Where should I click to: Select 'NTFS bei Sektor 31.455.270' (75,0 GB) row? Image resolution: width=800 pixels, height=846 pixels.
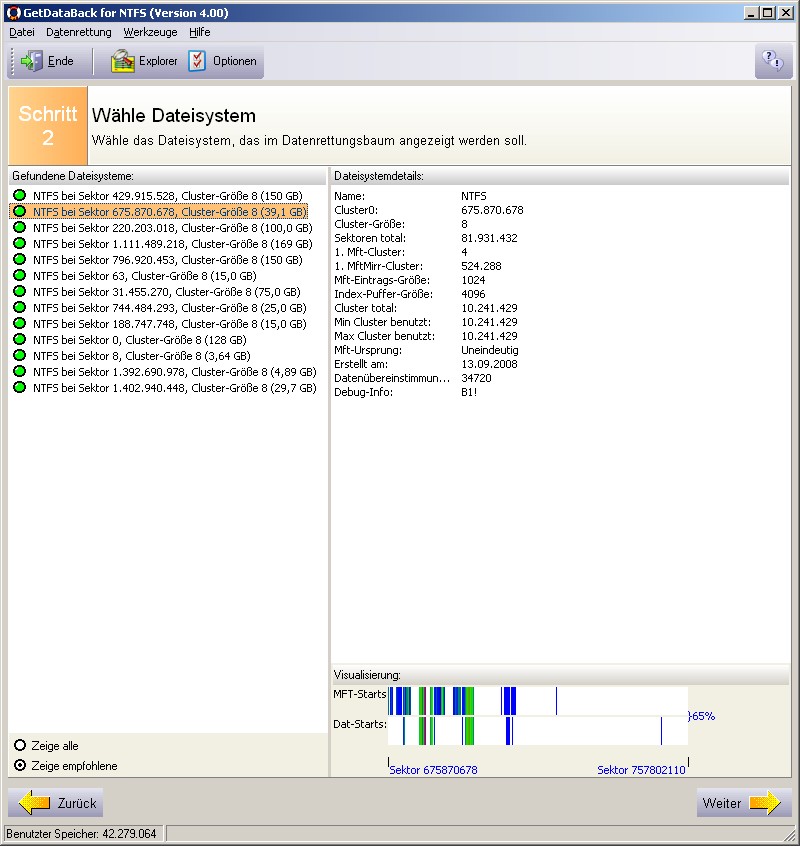point(167,292)
